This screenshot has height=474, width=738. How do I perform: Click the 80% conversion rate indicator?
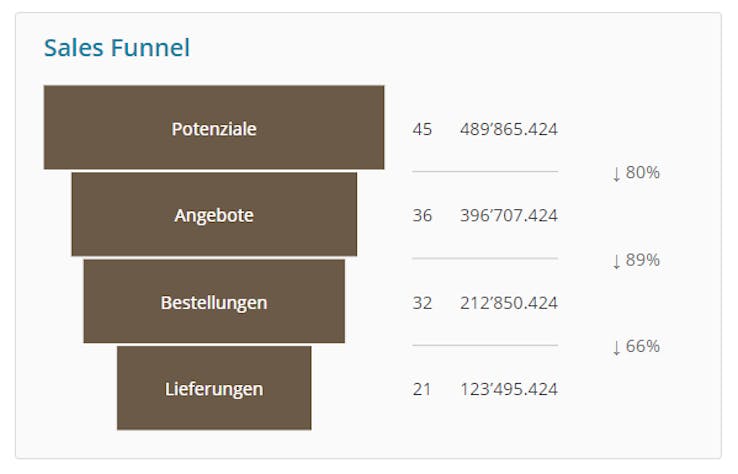click(x=642, y=173)
